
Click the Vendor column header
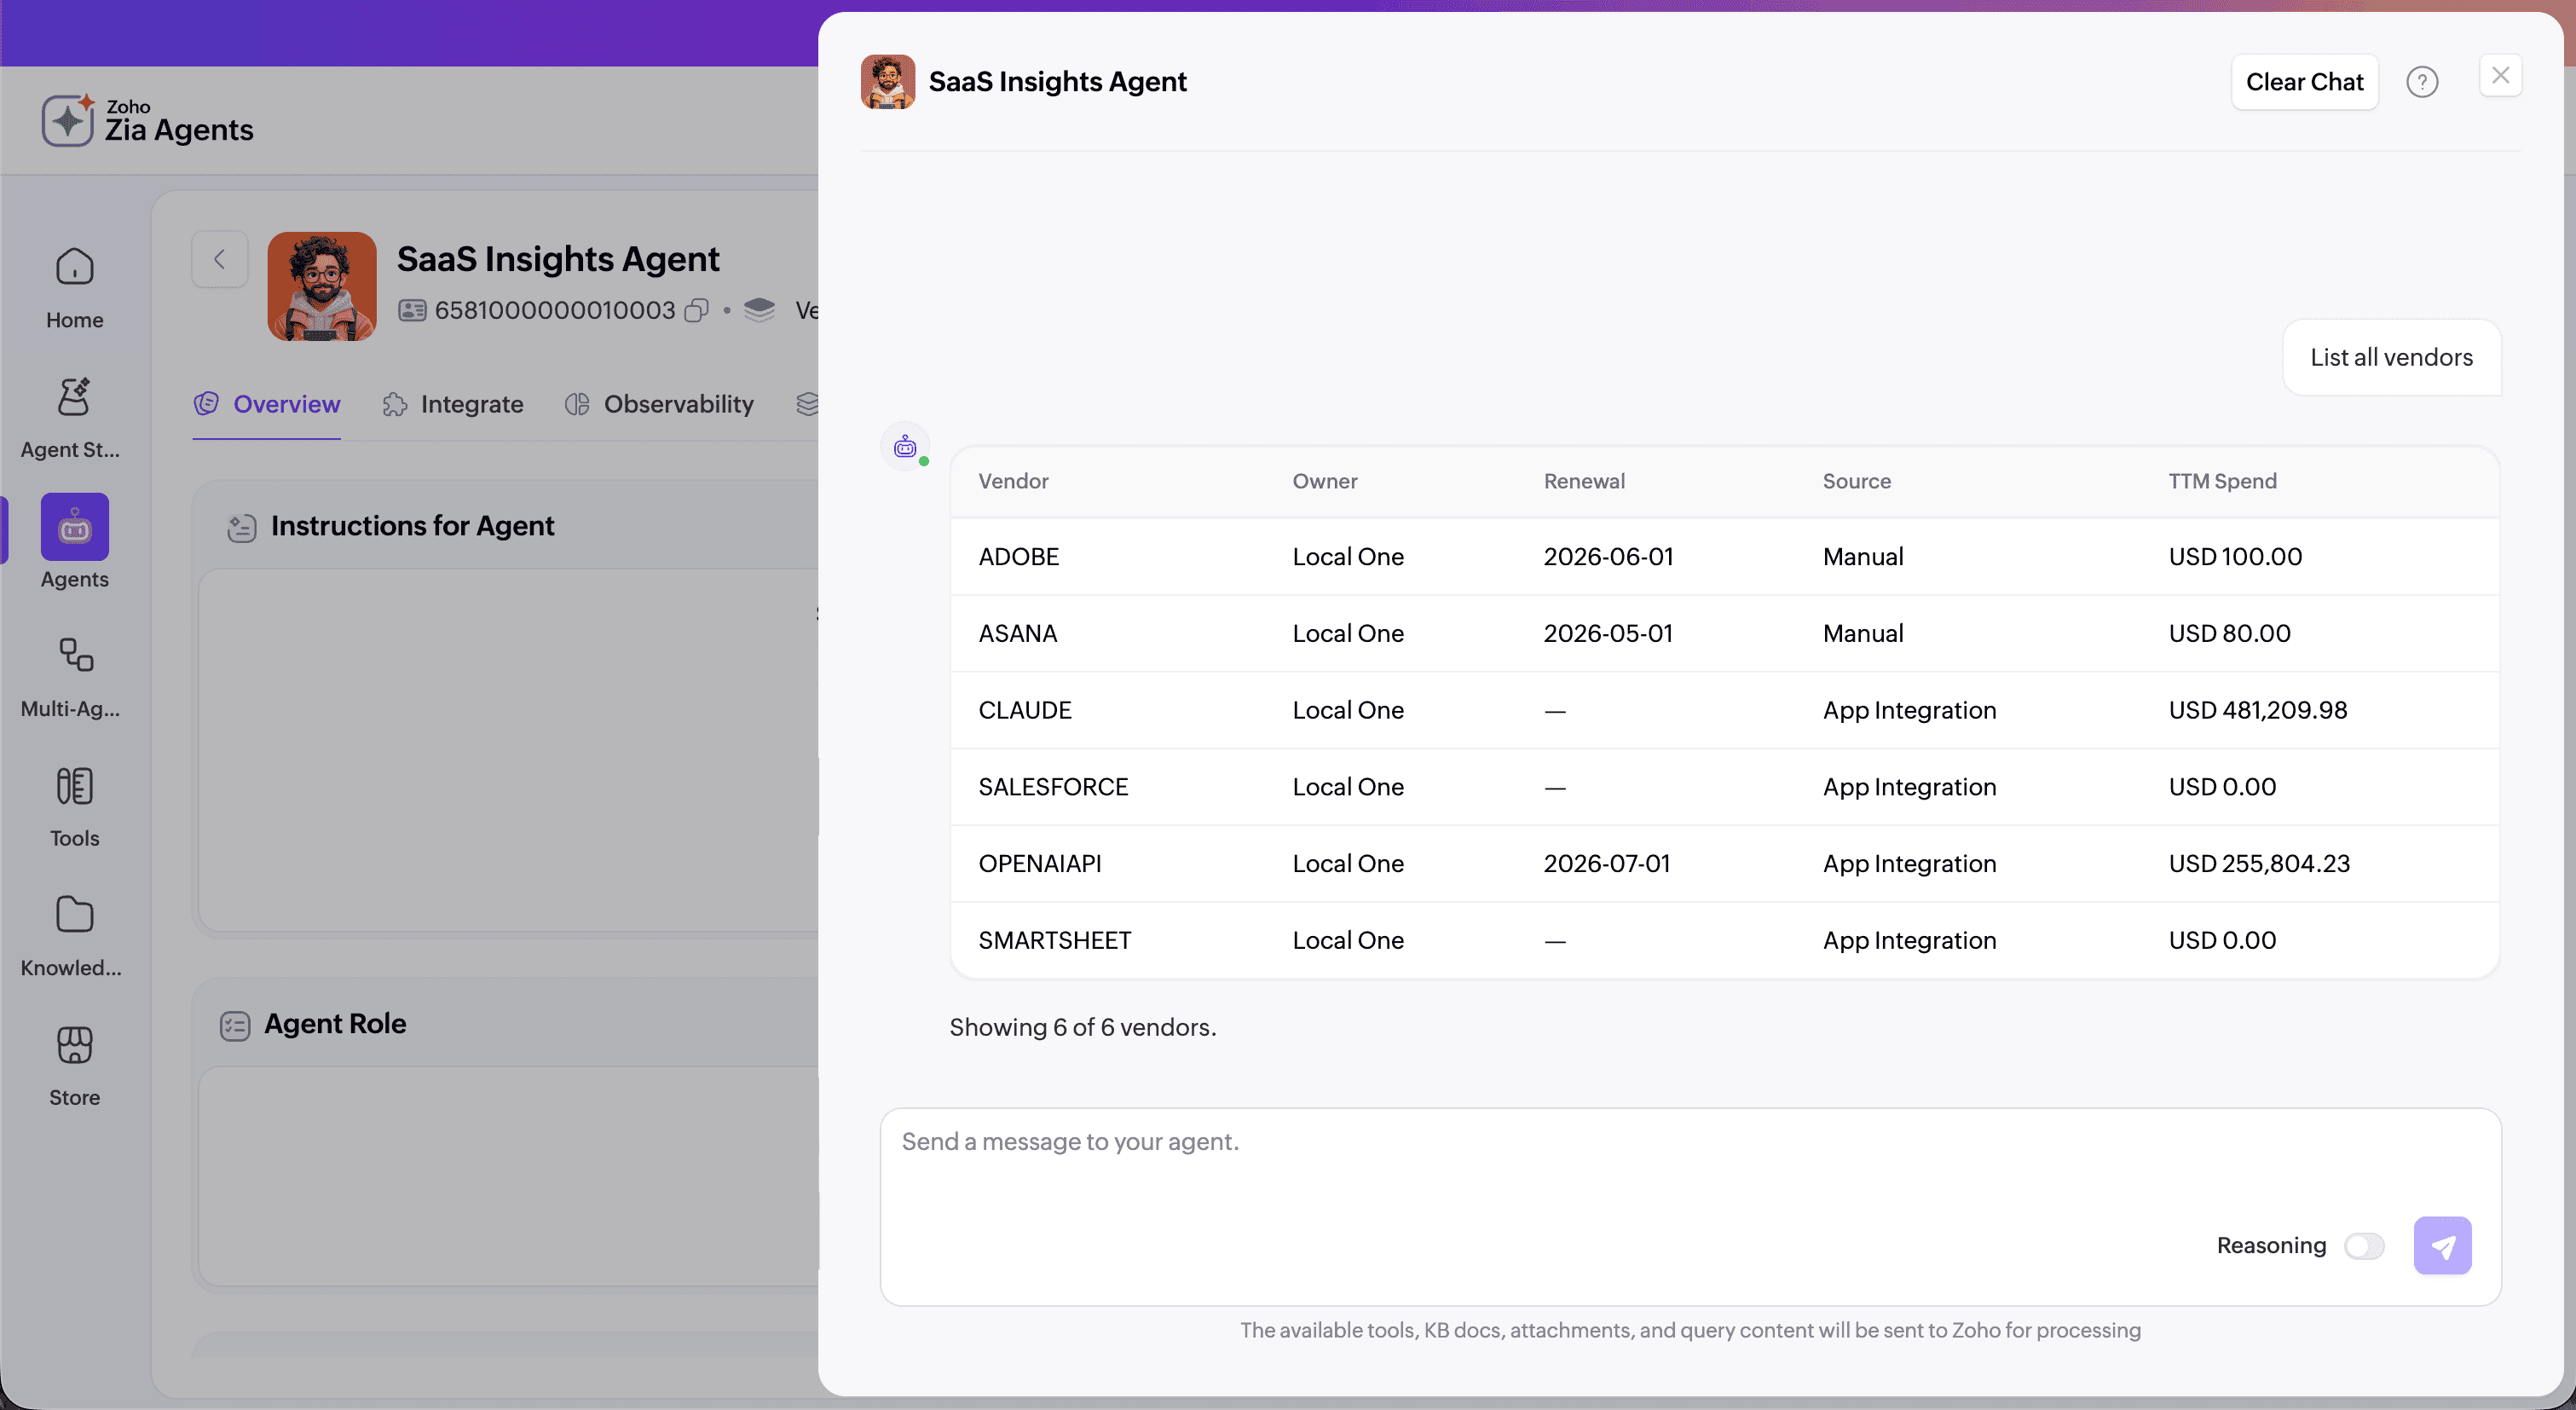(x=1013, y=482)
